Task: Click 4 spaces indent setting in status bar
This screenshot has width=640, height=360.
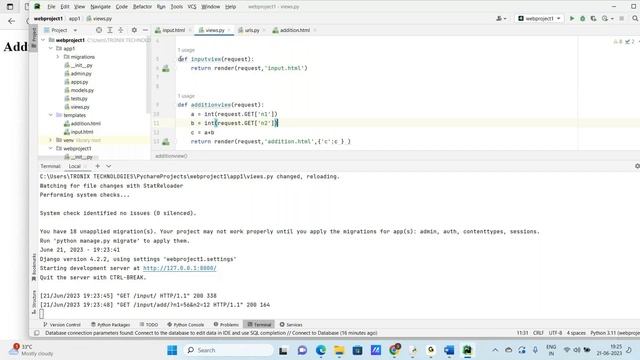Action: pos(576,333)
